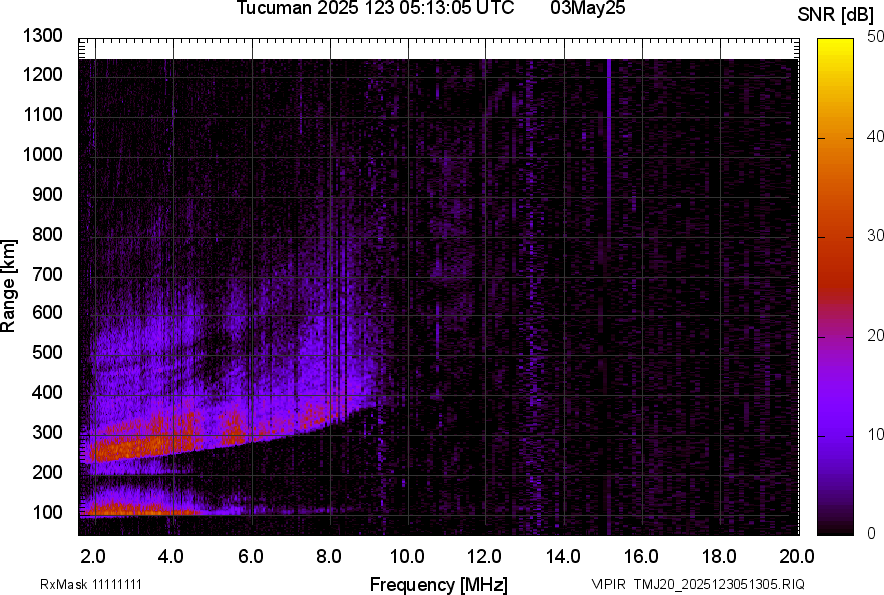This screenshot has height=595, width=884.
Task: Click the SNR colorbar gradient
Action: coord(836,287)
